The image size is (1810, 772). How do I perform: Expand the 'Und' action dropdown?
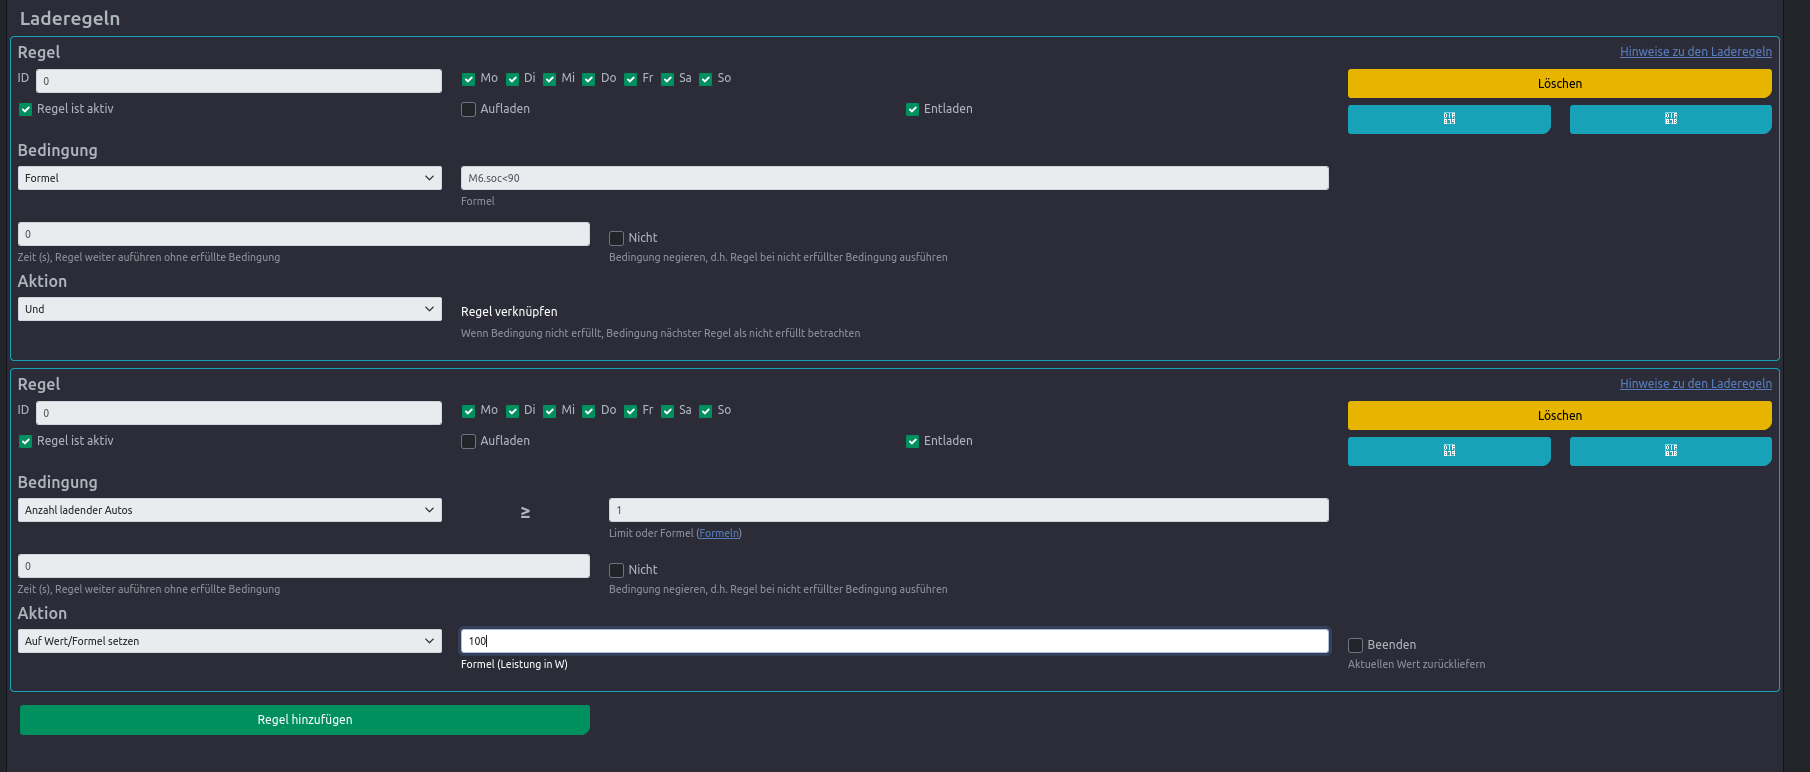click(229, 309)
